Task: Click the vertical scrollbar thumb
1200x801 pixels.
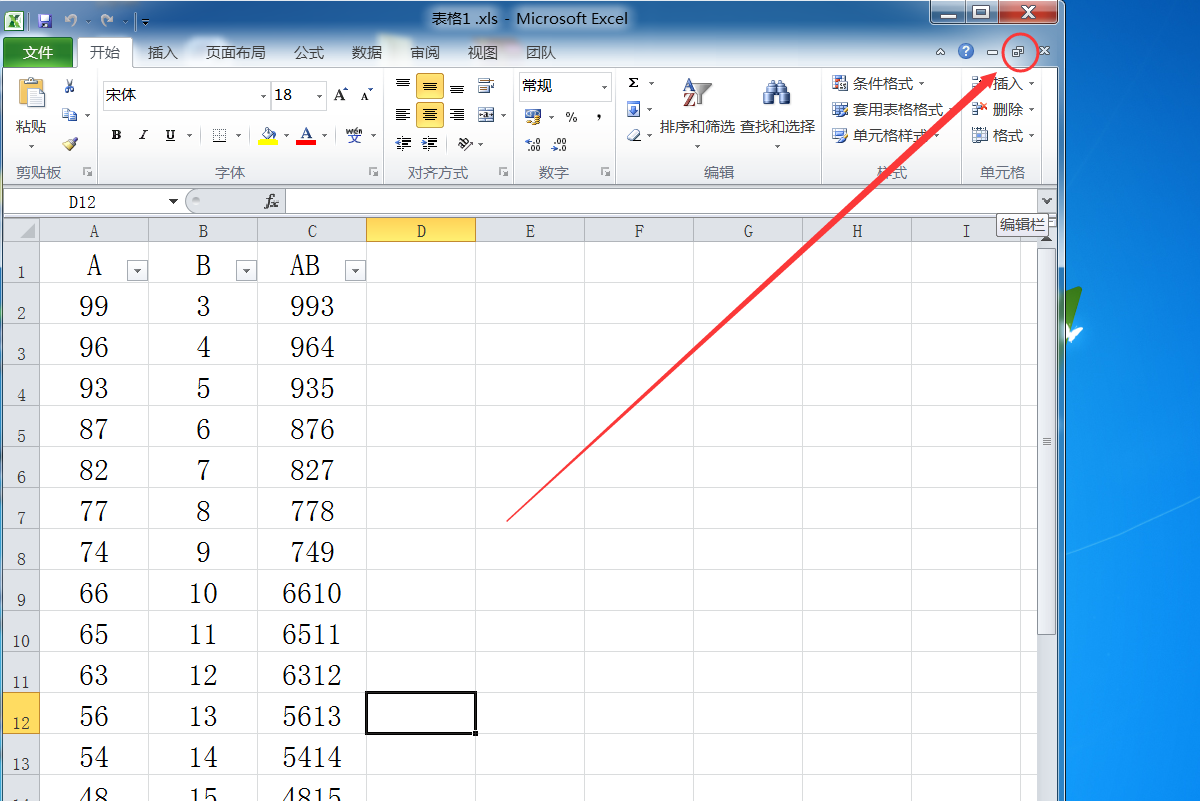Action: tap(1046, 441)
